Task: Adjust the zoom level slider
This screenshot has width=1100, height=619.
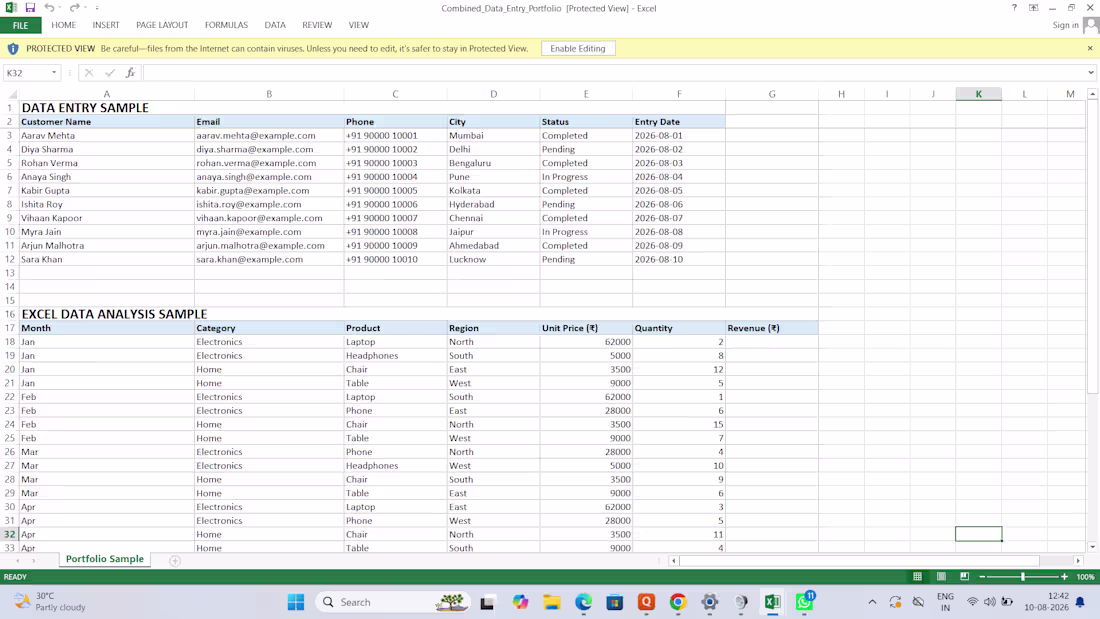Action: pos(1023,576)
